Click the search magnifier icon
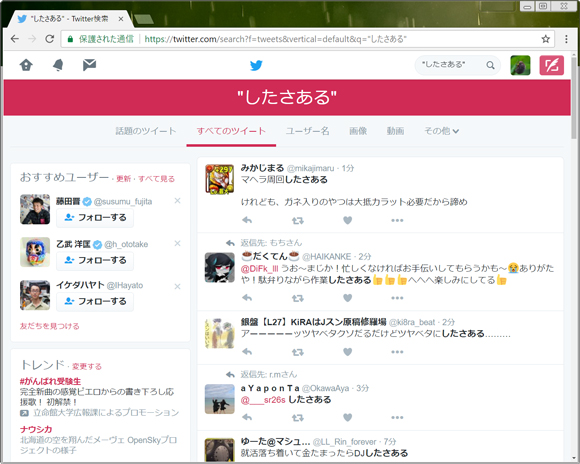This screenshot has width=580, height=464. 490,65
